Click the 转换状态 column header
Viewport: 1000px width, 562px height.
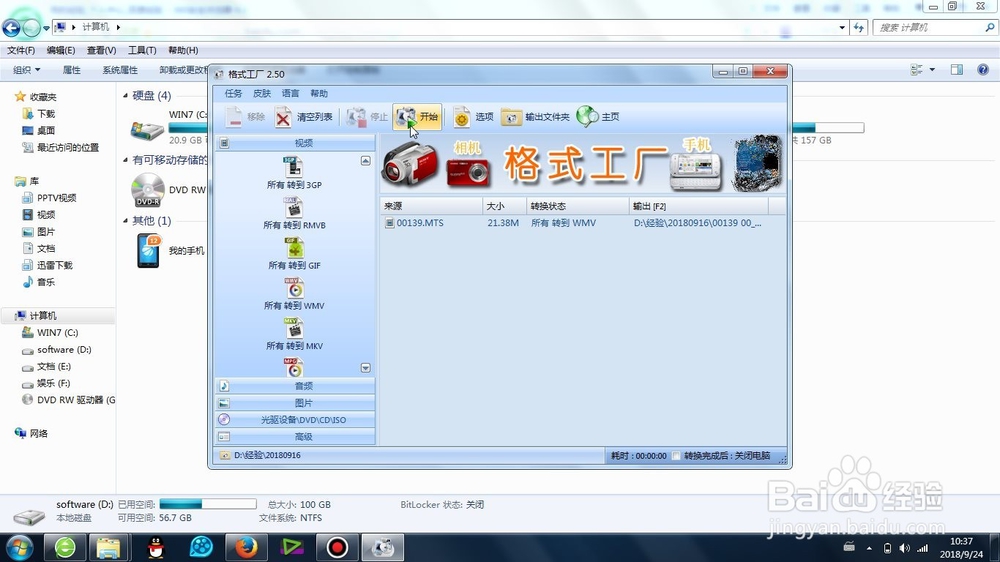coord(577,206)
